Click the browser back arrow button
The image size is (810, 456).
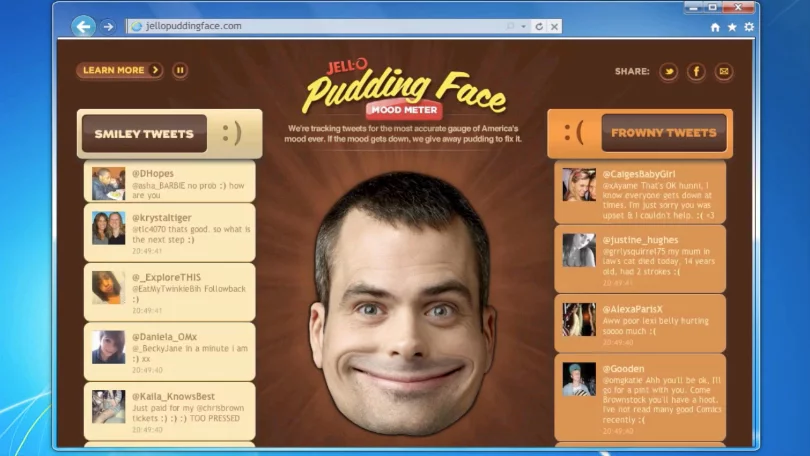(x=84, y=26)
